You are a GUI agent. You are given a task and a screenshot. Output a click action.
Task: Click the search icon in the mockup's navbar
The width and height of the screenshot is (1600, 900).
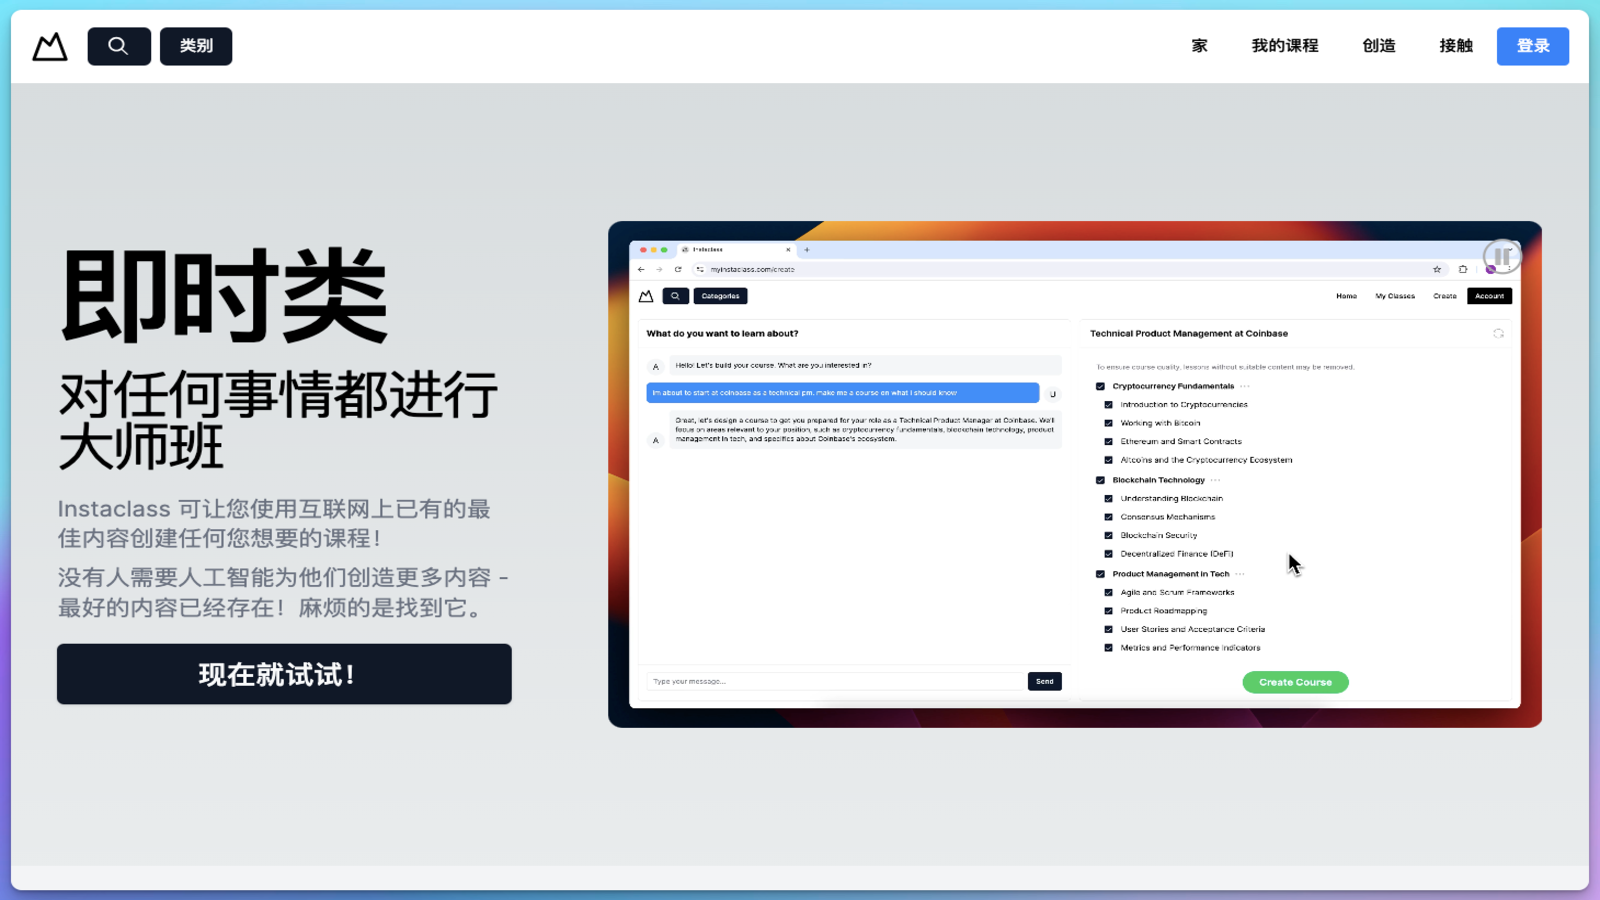point(675,295)
